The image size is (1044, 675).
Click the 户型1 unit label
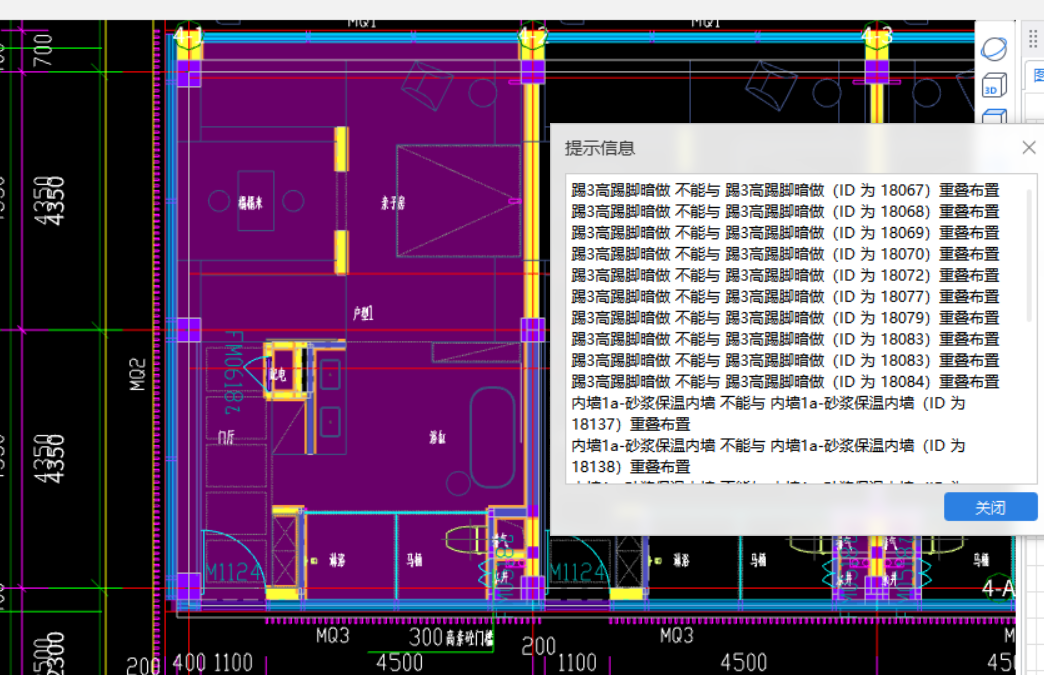364,313
